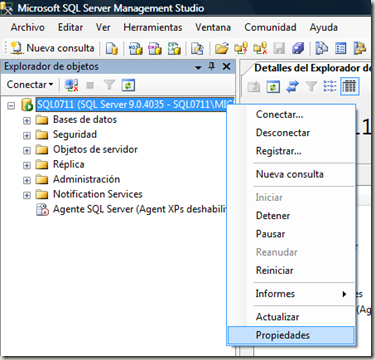Choose Propiedades from the context menu
375x360 pixels.
291,335
